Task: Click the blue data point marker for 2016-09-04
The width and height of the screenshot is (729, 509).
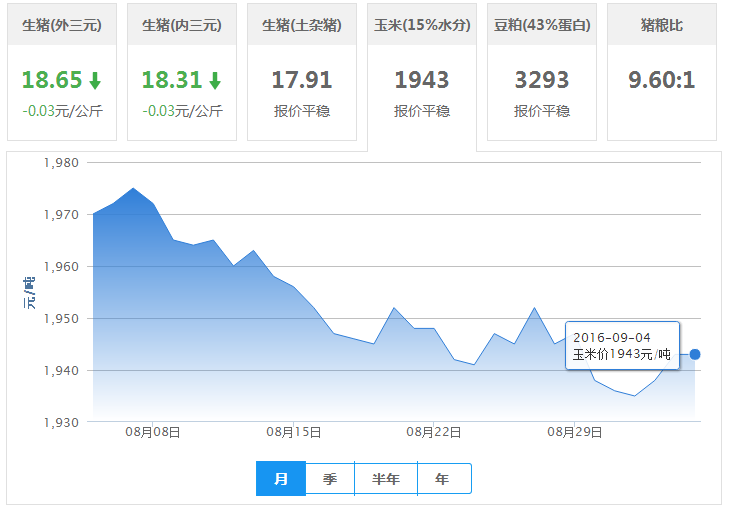Action: point(695,354)
